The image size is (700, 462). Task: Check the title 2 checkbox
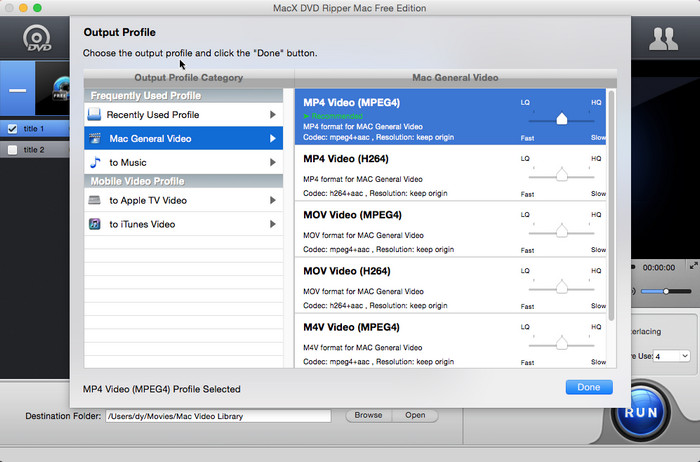[12, 150]
